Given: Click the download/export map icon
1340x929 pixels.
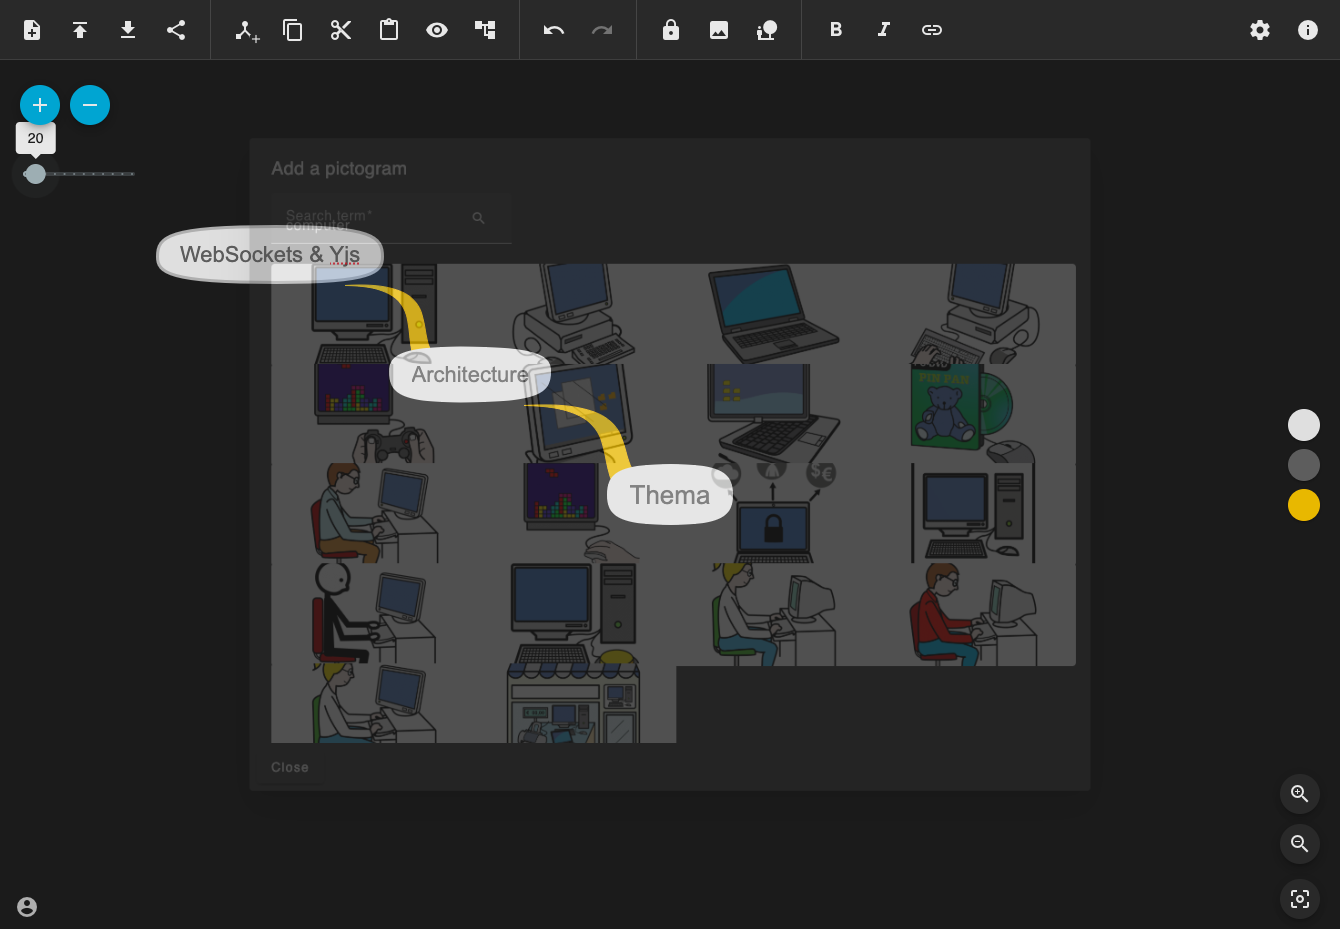Looking at the screenshot, I should tap(128, 30).
